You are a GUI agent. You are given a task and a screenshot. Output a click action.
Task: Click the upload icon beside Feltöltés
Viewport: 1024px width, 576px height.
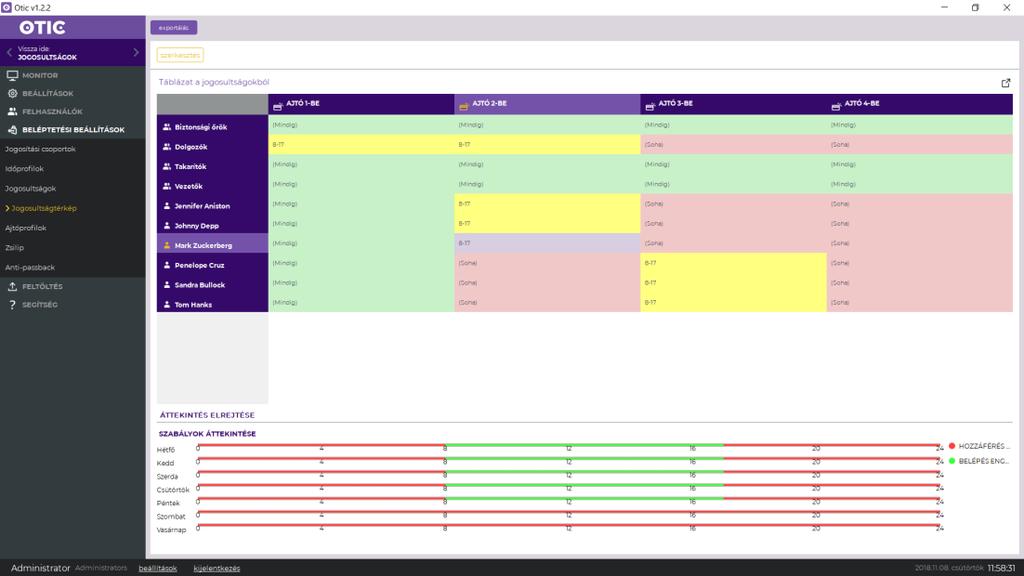tap(12, 287)
